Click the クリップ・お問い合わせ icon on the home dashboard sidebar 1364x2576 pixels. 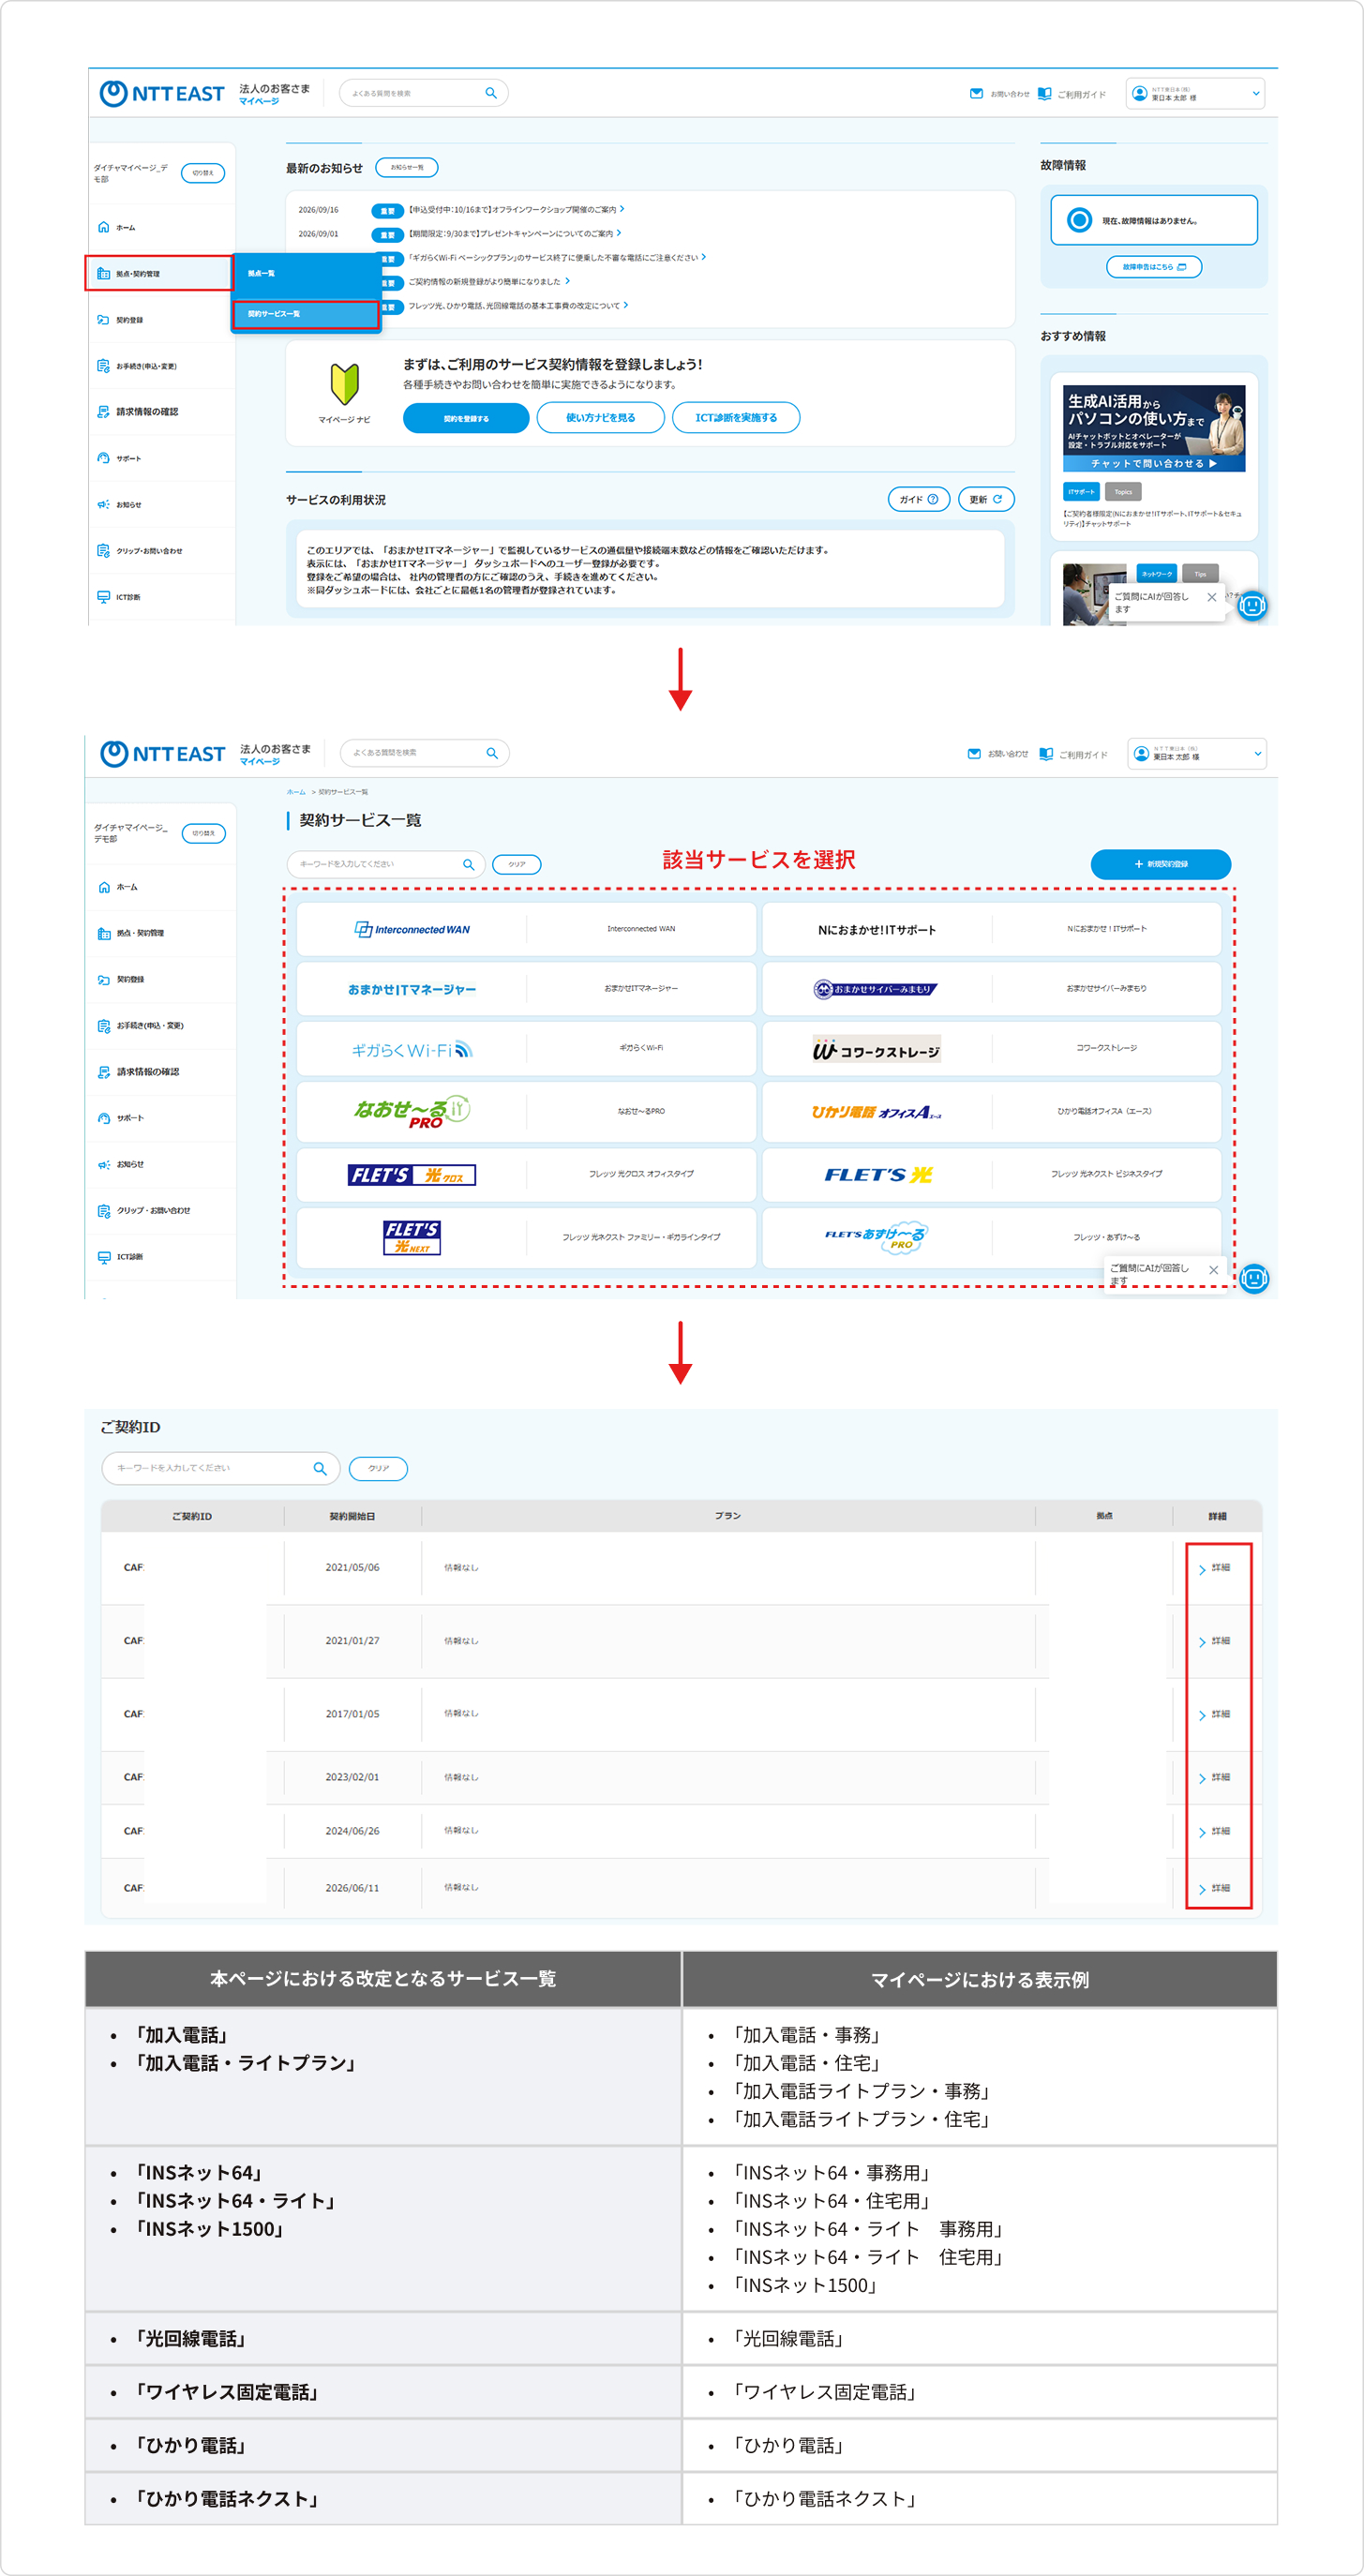(x=103, y=551)
